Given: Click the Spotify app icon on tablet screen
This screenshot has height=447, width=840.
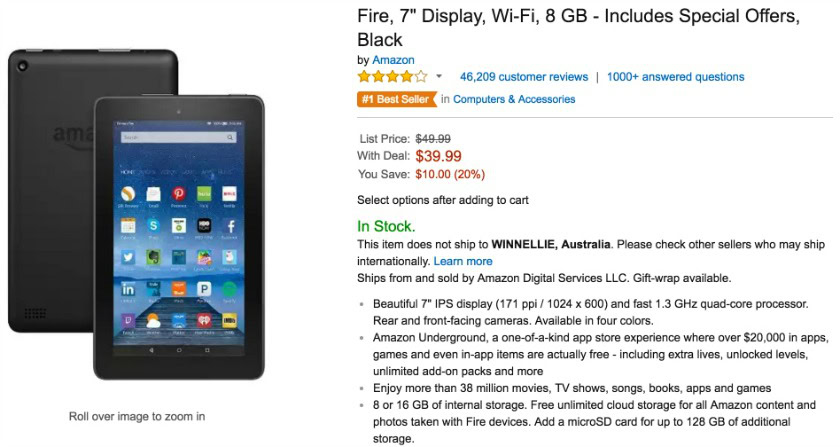Looking at the screenshot, I should point(230,289).
